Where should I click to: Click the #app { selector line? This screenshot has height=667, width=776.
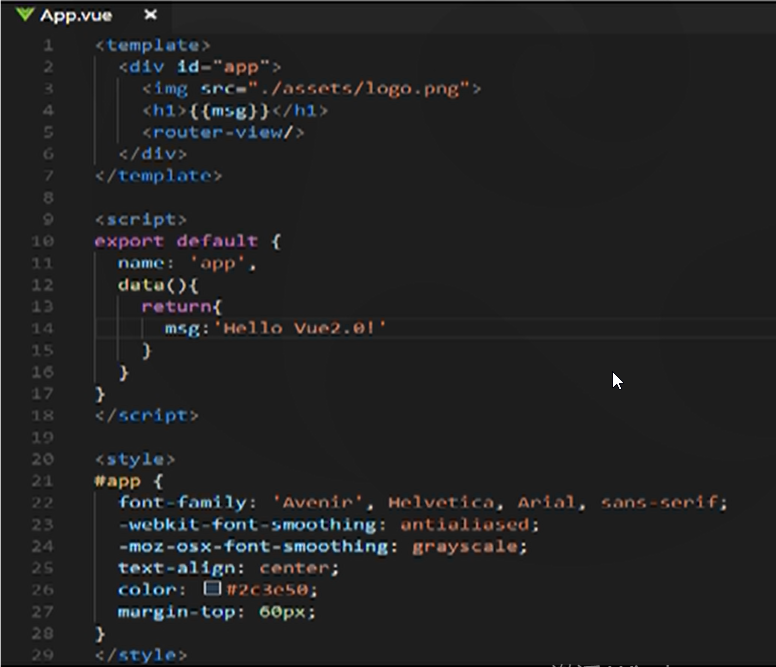coord(129,480)
